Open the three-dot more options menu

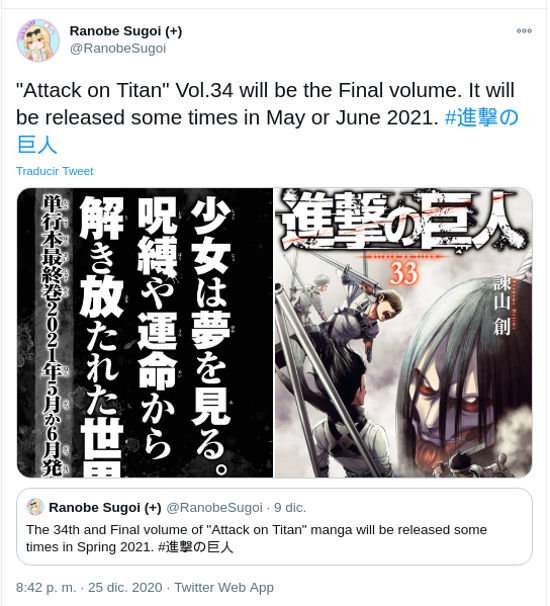524,31
